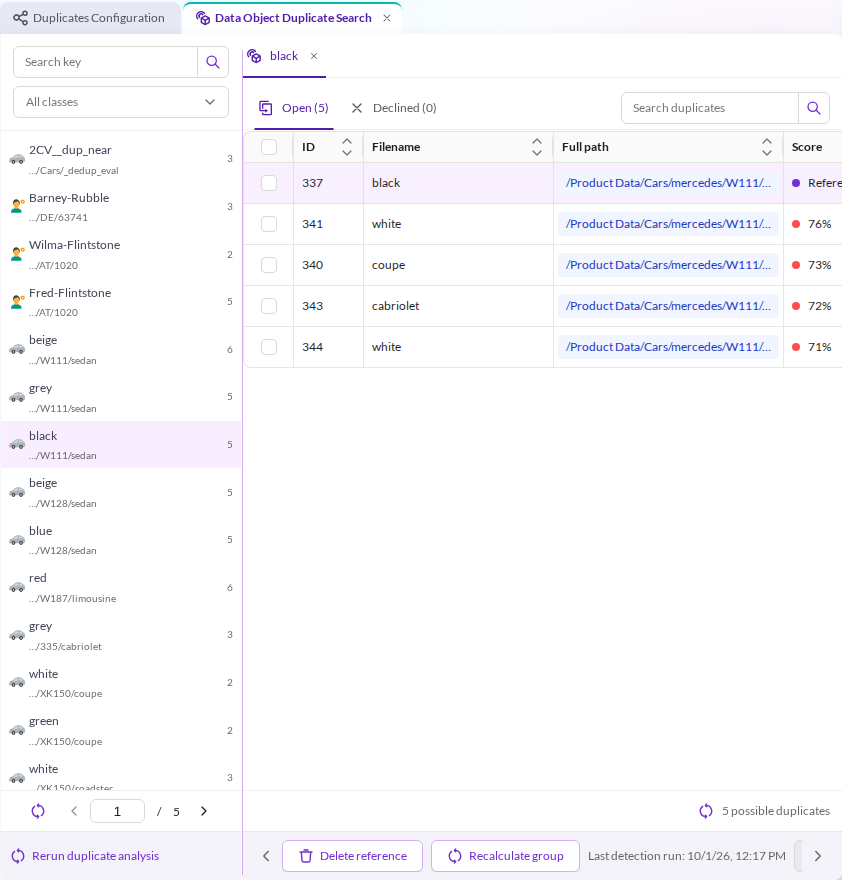Click Rerun duplicate analysis

[x=85, y=856]
